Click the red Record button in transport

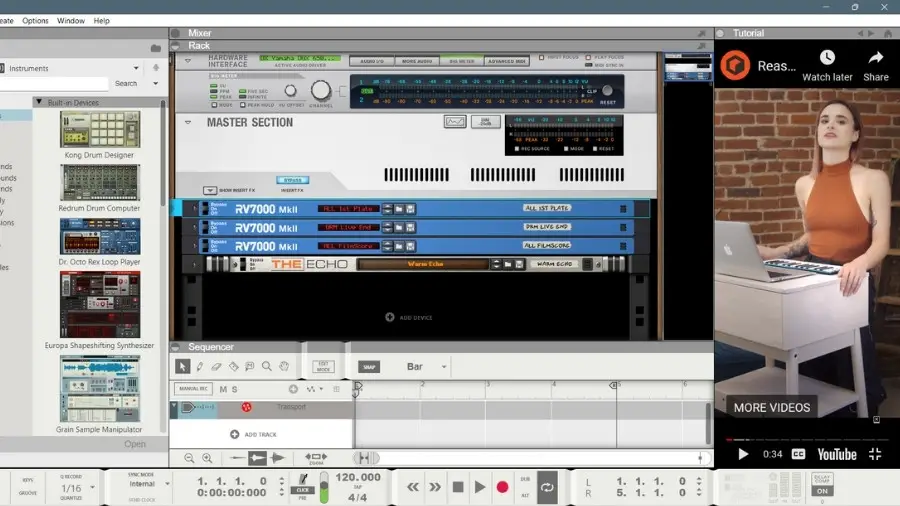(502, 487)
